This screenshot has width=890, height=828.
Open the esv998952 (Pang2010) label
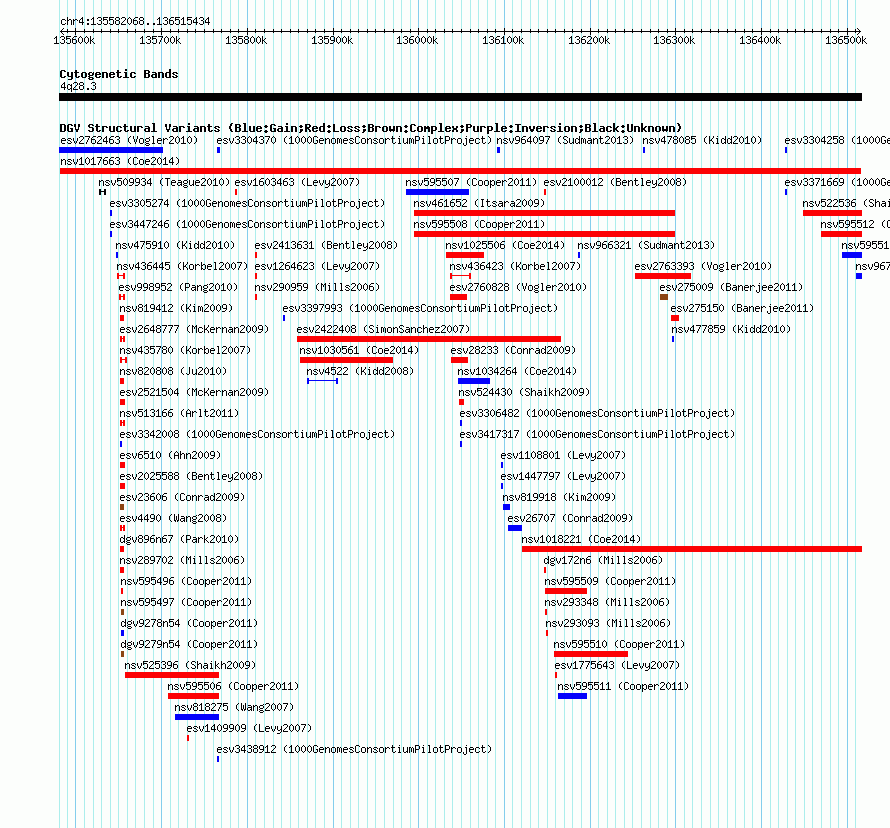(x=179, y=287)
